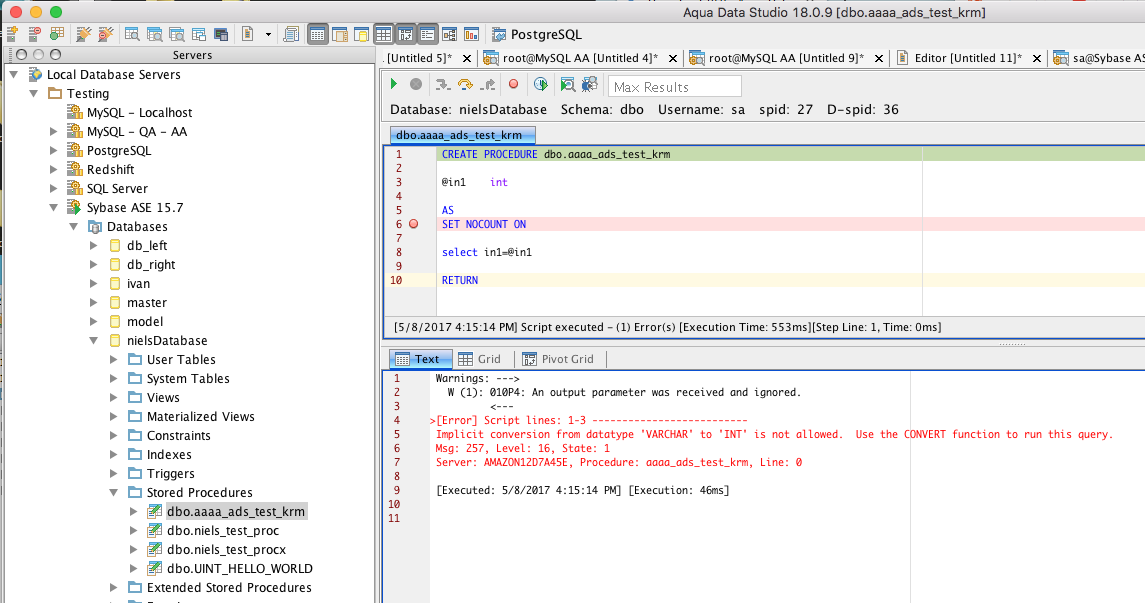
Task: Click the Register Server icon in main toolbar
Action: pos(12,35)
